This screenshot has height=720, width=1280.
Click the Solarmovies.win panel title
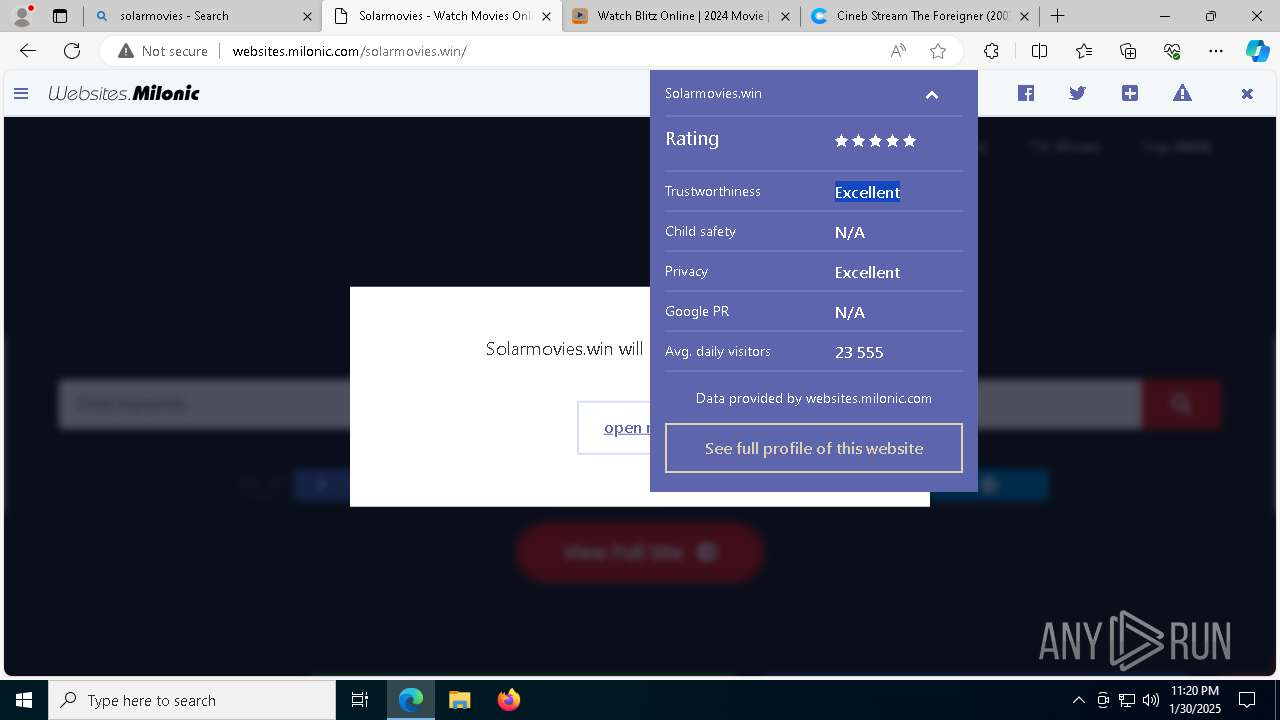713,93
